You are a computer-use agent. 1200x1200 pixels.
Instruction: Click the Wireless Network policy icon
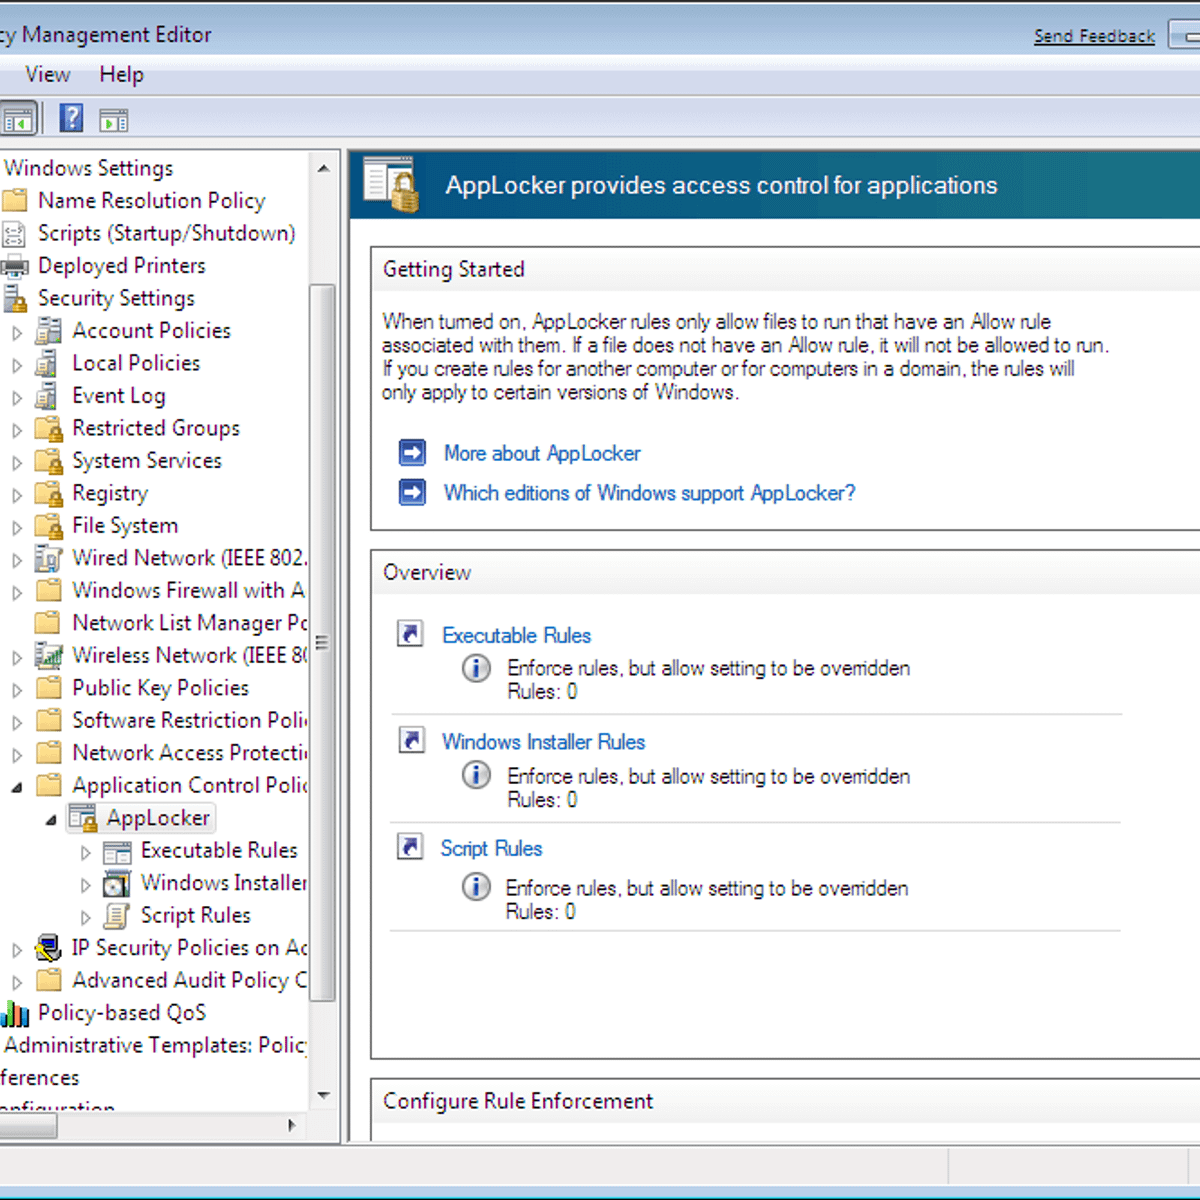49,656
